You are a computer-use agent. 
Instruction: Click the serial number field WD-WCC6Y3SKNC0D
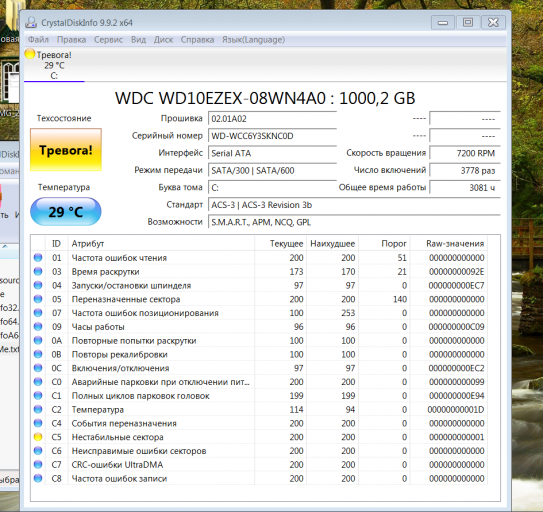[272, 136]
